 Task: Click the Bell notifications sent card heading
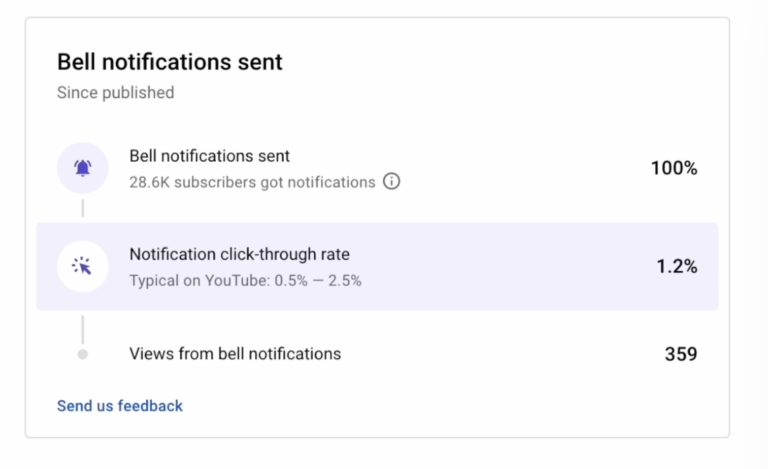[x=169, y=62]
